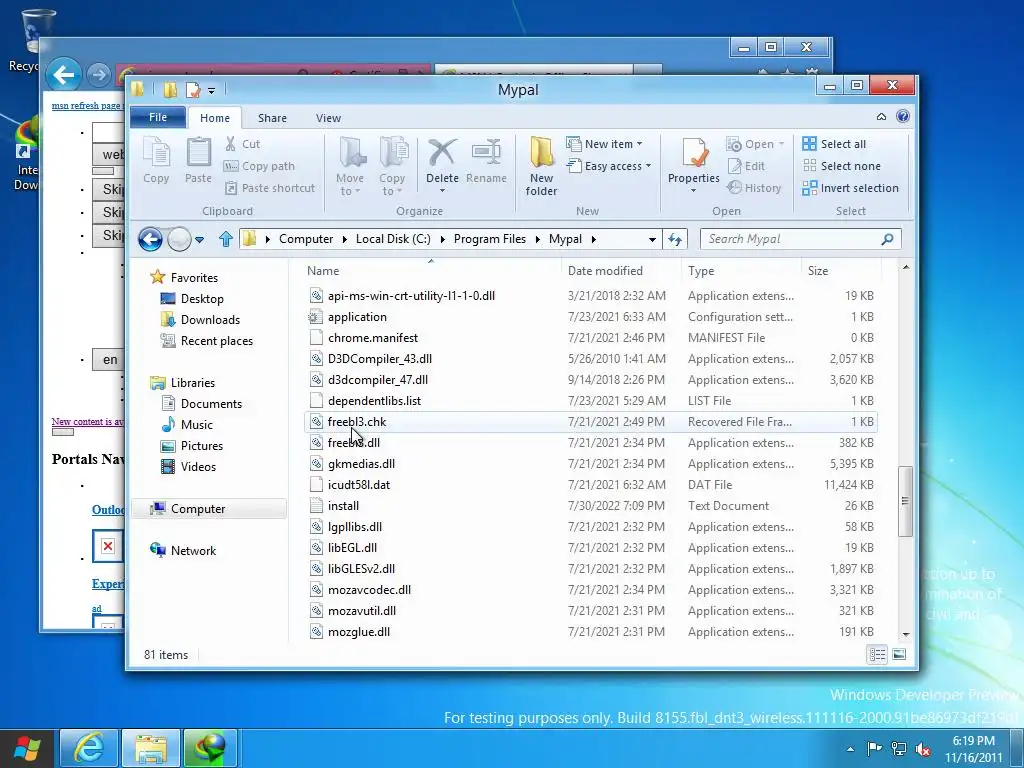Click the Edit button in Open group
The height and width of the screenshot is (768, 1024).
746,167
